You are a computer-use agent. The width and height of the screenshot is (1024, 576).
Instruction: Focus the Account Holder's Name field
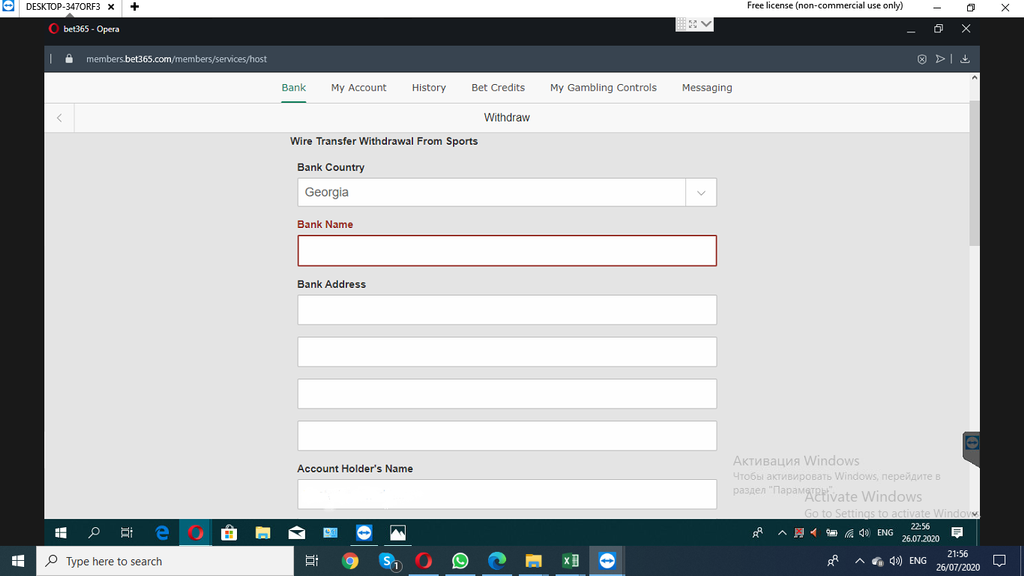[507, 494]
